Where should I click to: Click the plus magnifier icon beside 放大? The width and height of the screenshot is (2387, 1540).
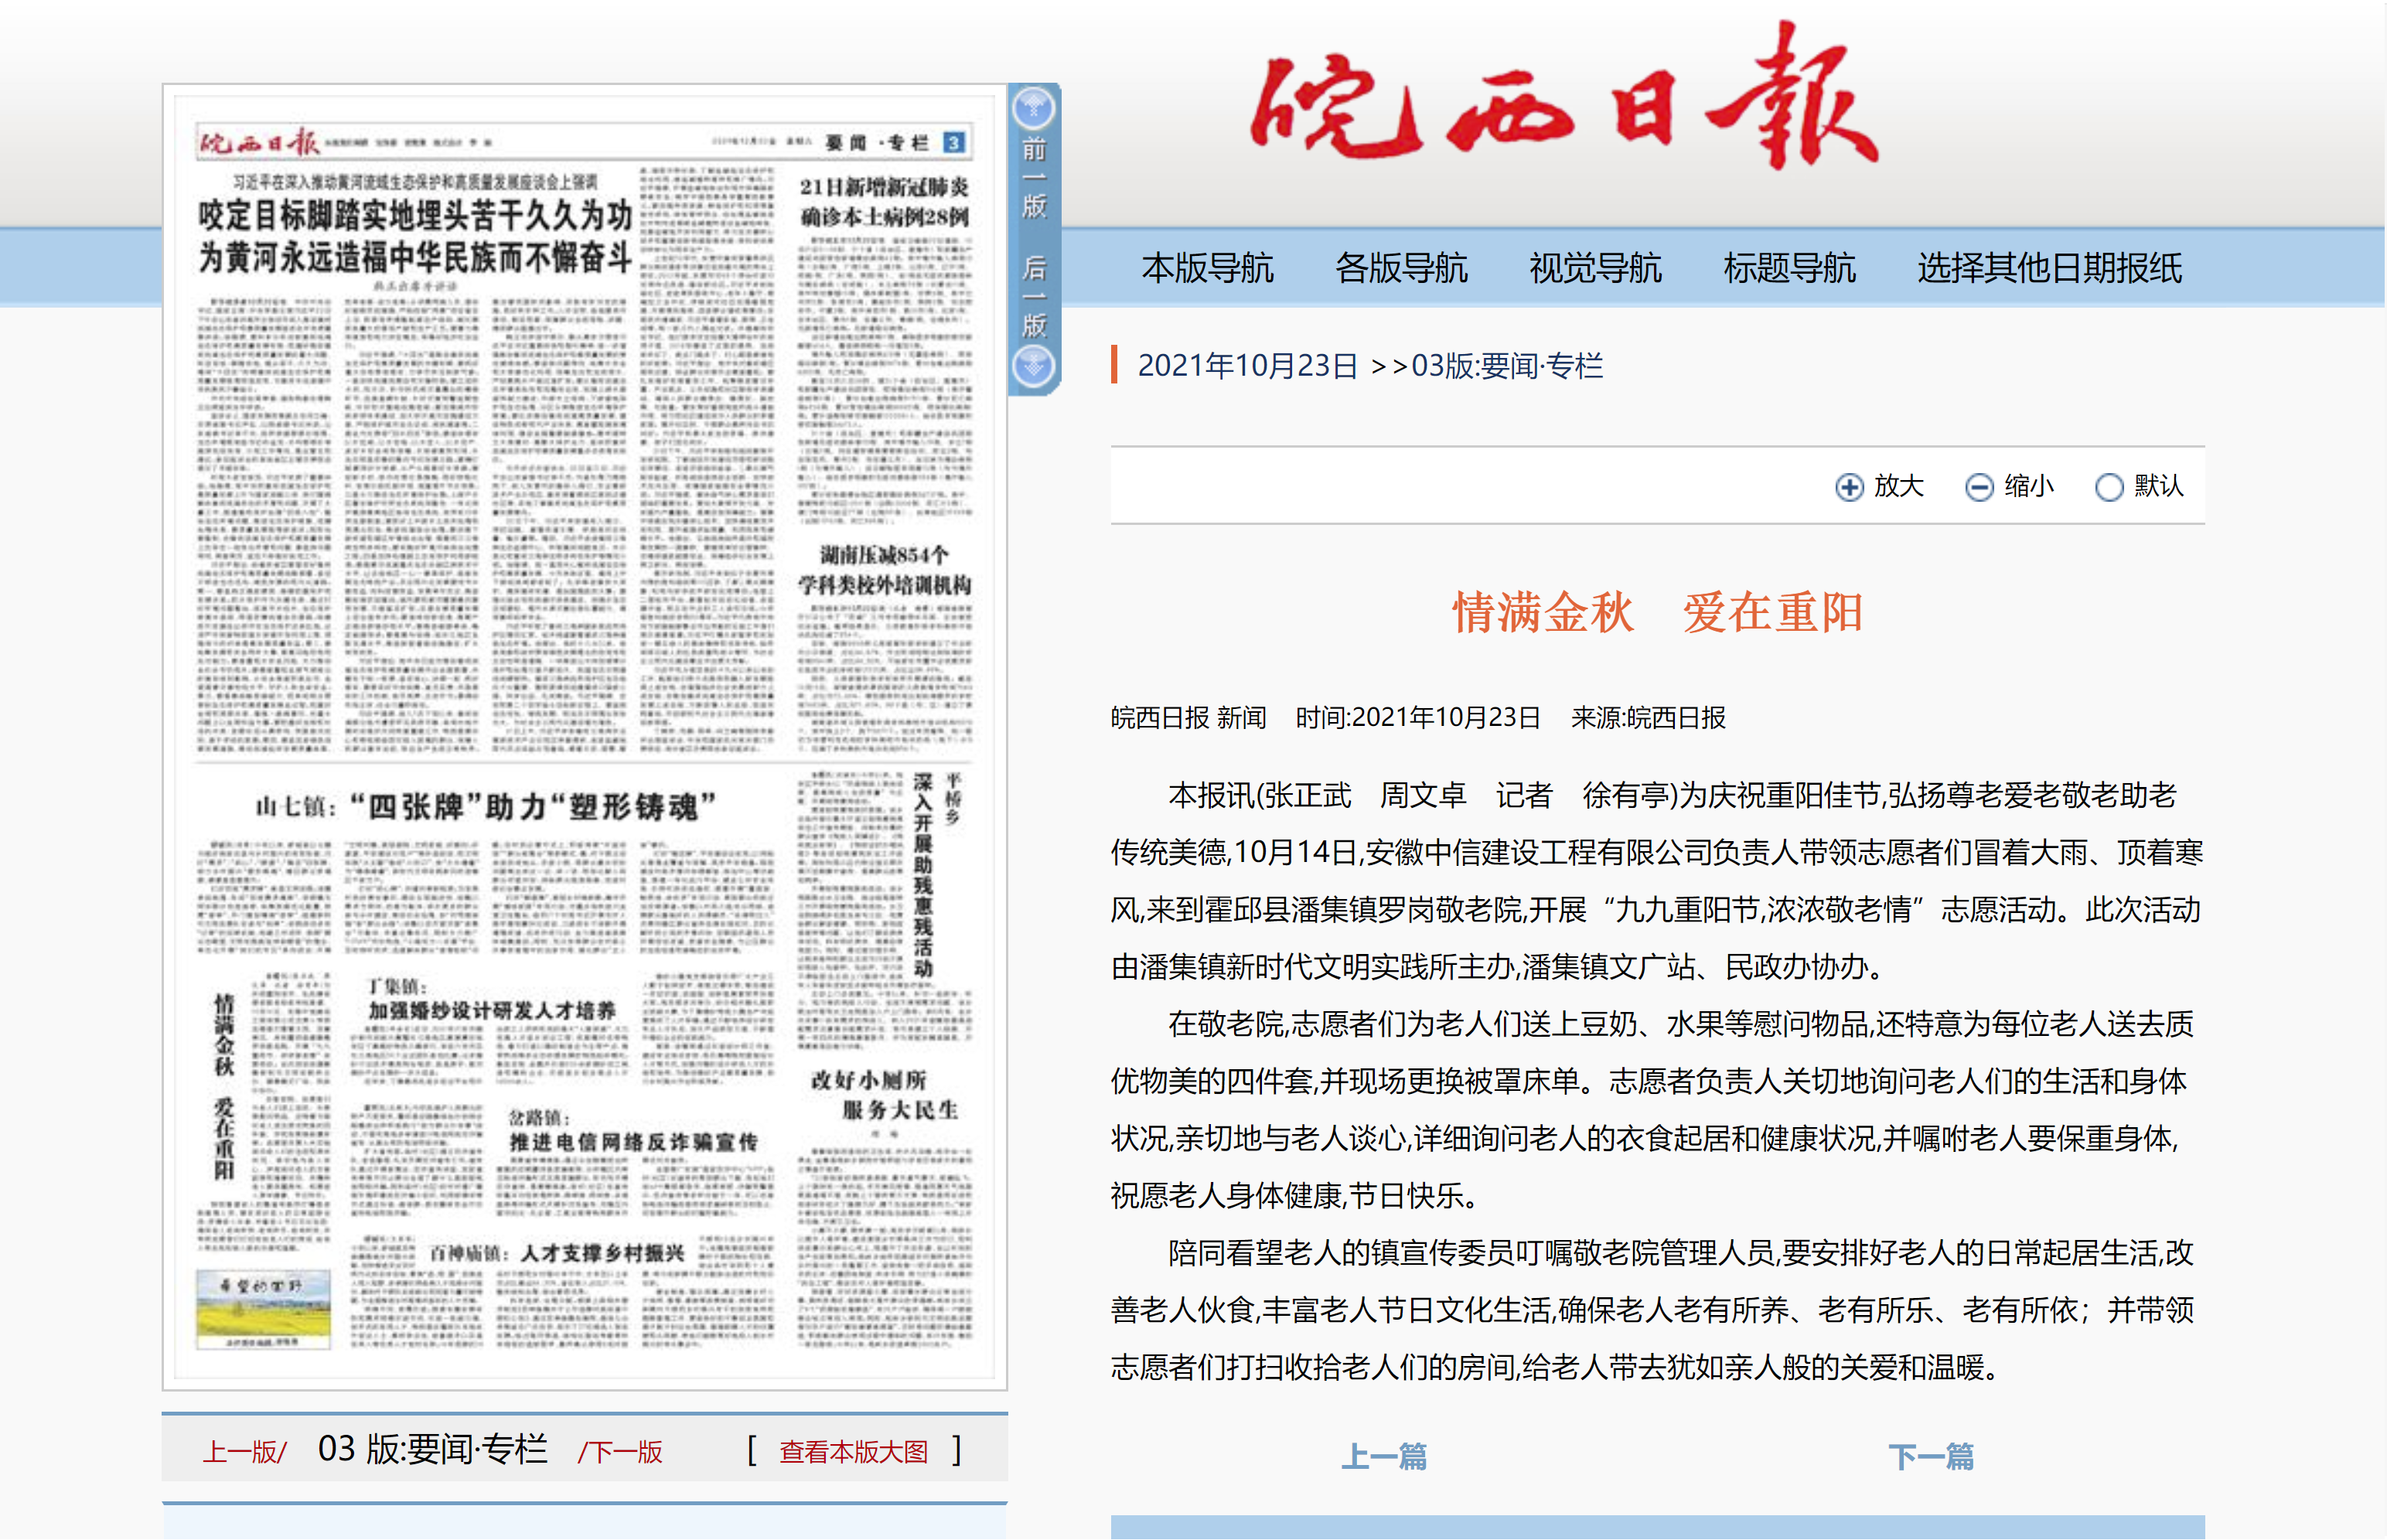1849,487
